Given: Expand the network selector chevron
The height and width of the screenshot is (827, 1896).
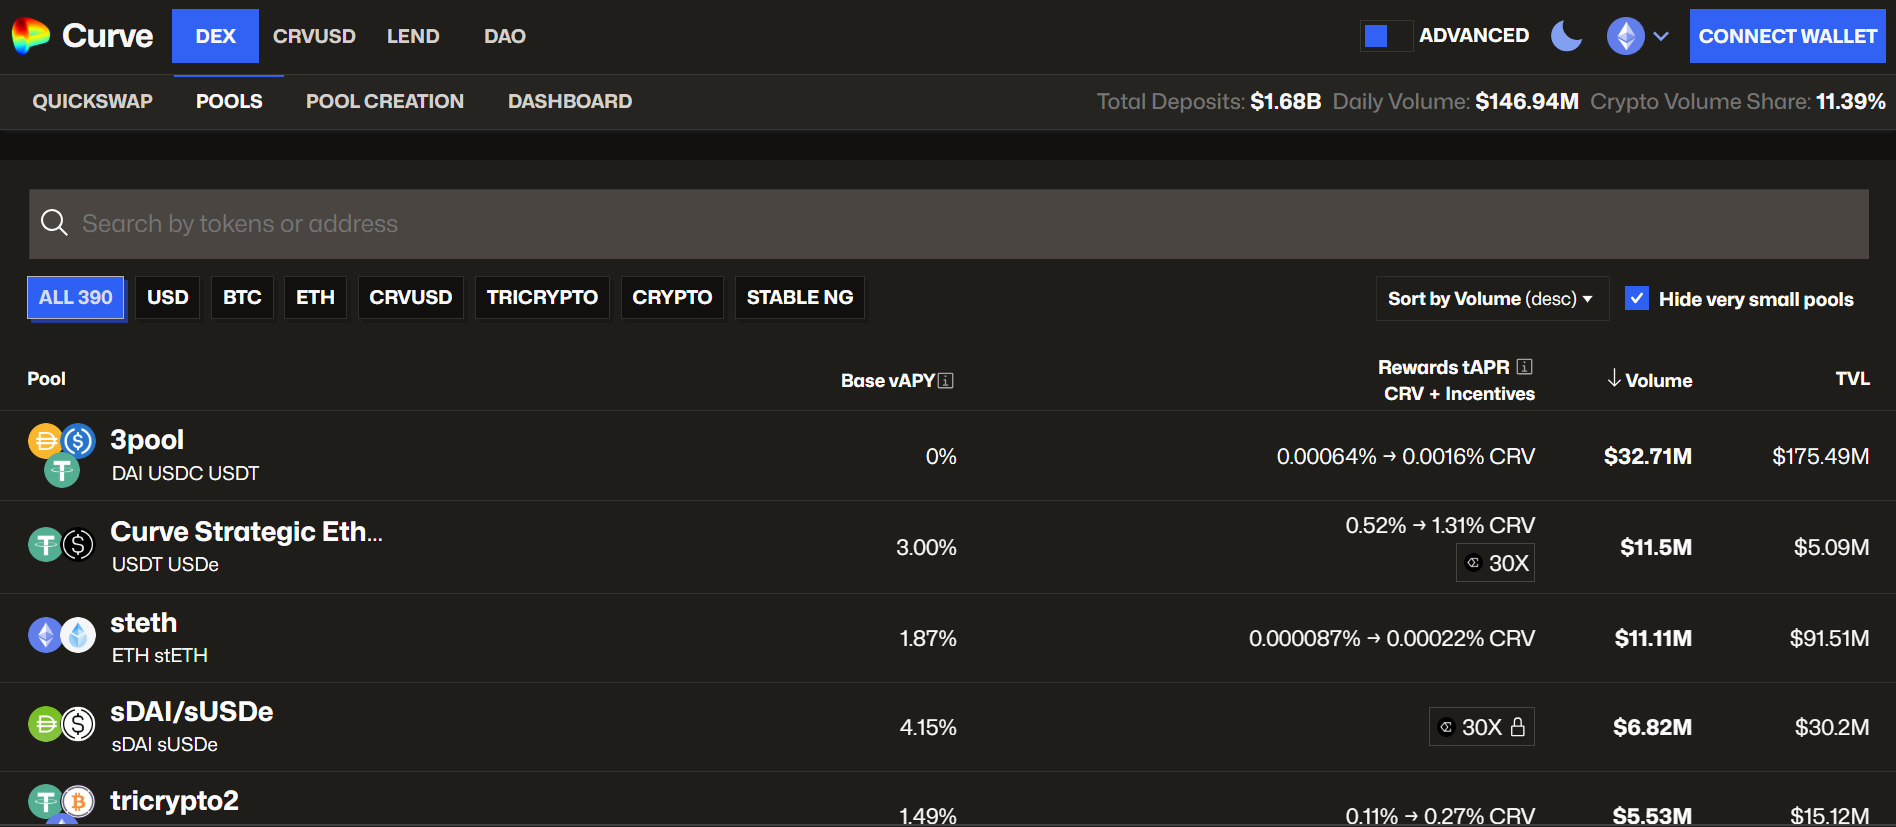Looking at the screenshot, I should [1661, 36].
